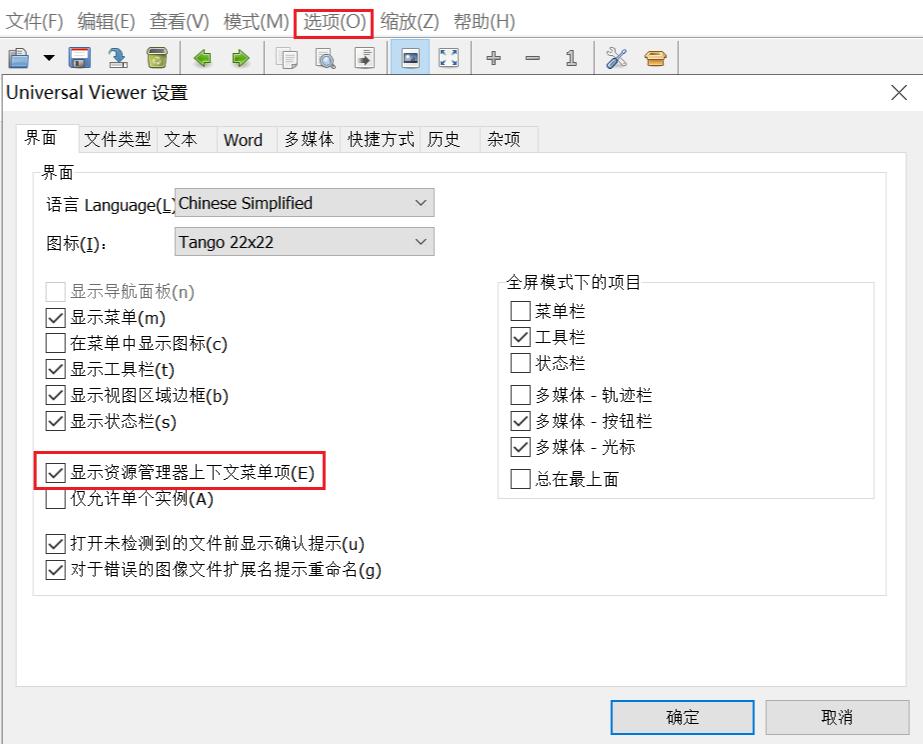Viewport: 923px width, 744px height.
Task: Go to next file with green right arrow
Action: coord(241,58)
